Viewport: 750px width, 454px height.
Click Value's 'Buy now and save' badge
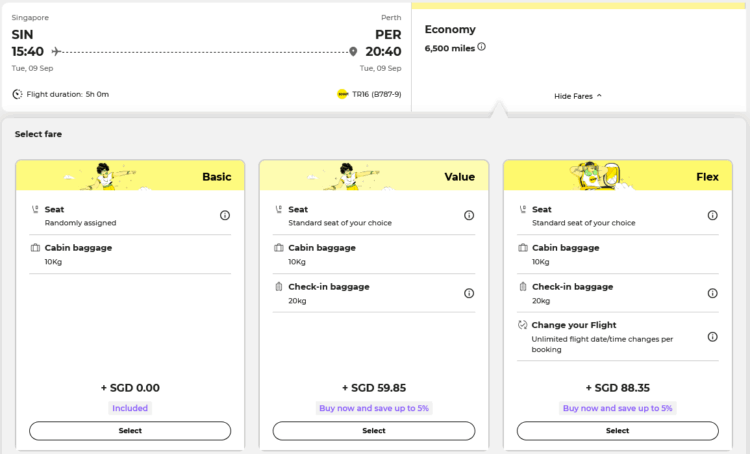coord(374,408)
